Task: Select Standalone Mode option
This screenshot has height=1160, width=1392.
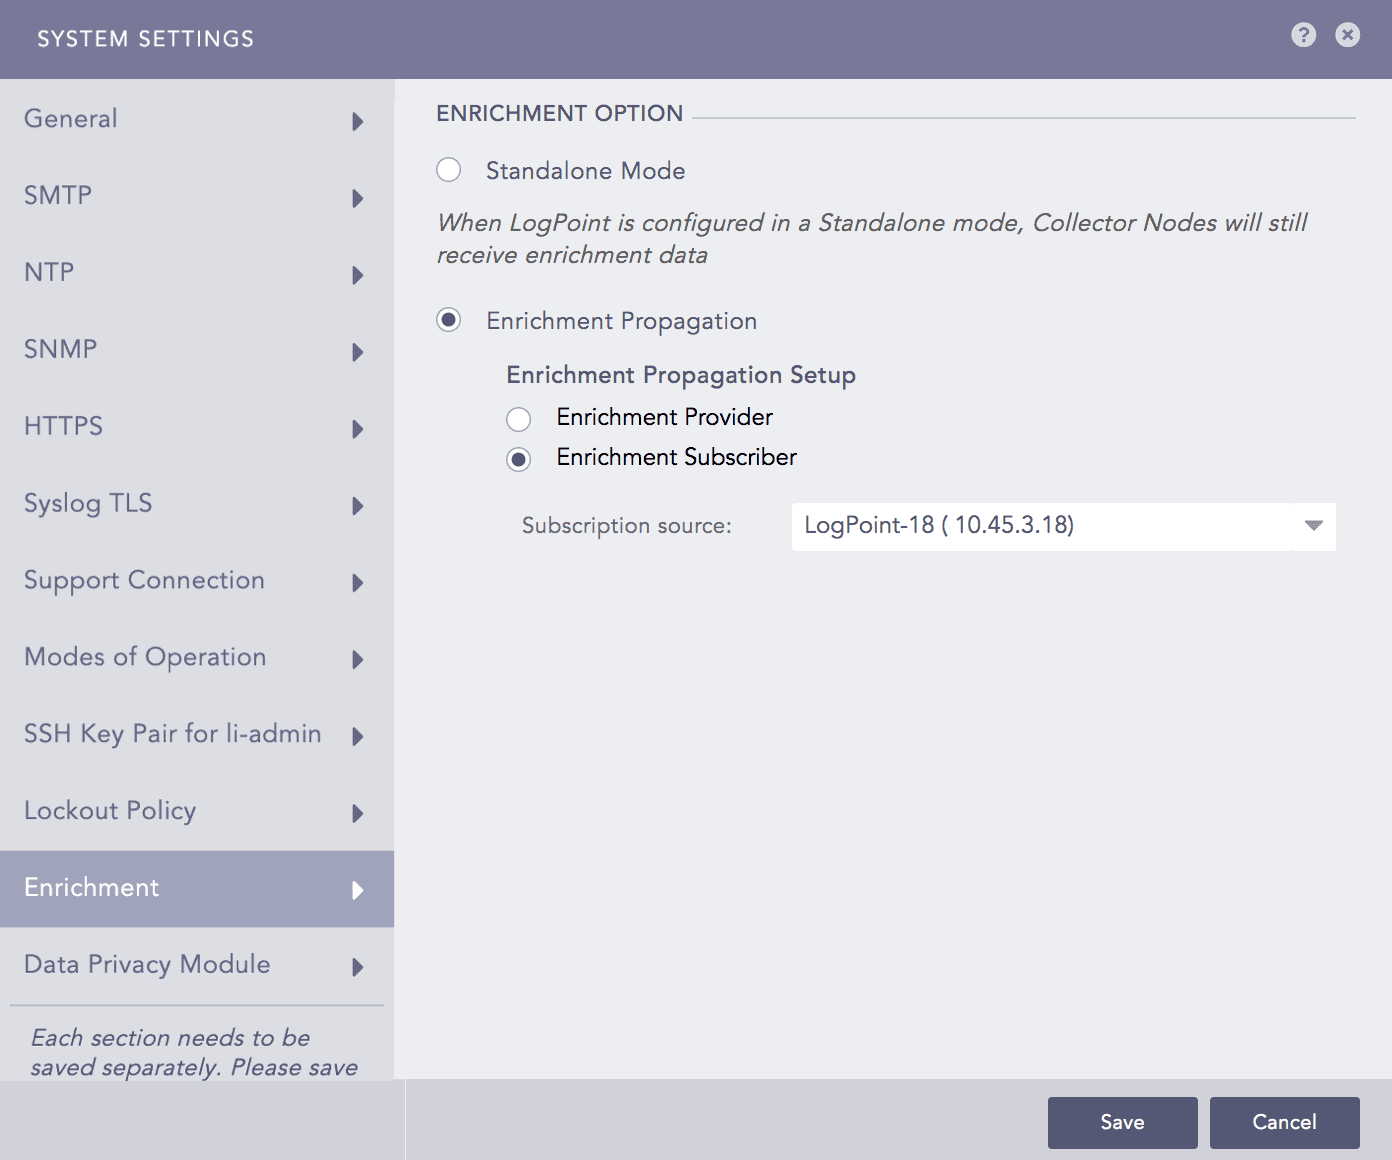Action: pos(448,170)
